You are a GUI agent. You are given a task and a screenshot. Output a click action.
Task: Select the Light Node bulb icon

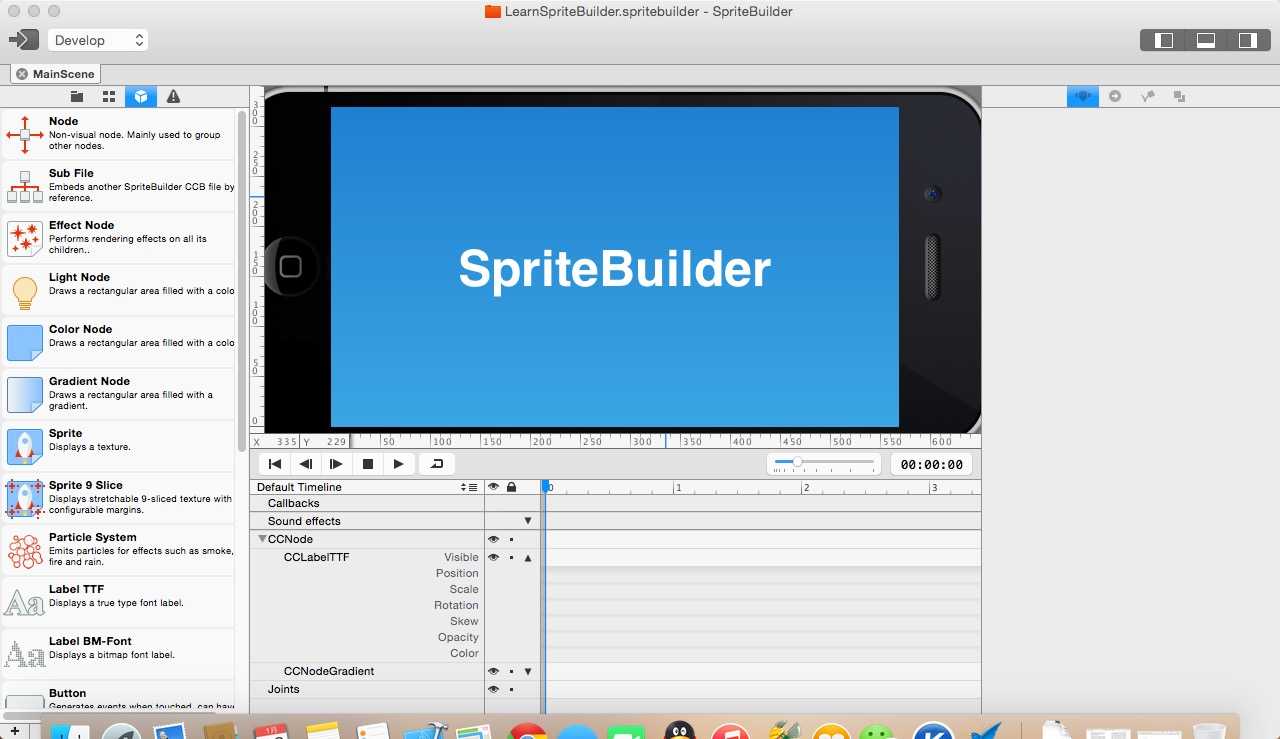[24, 291]
